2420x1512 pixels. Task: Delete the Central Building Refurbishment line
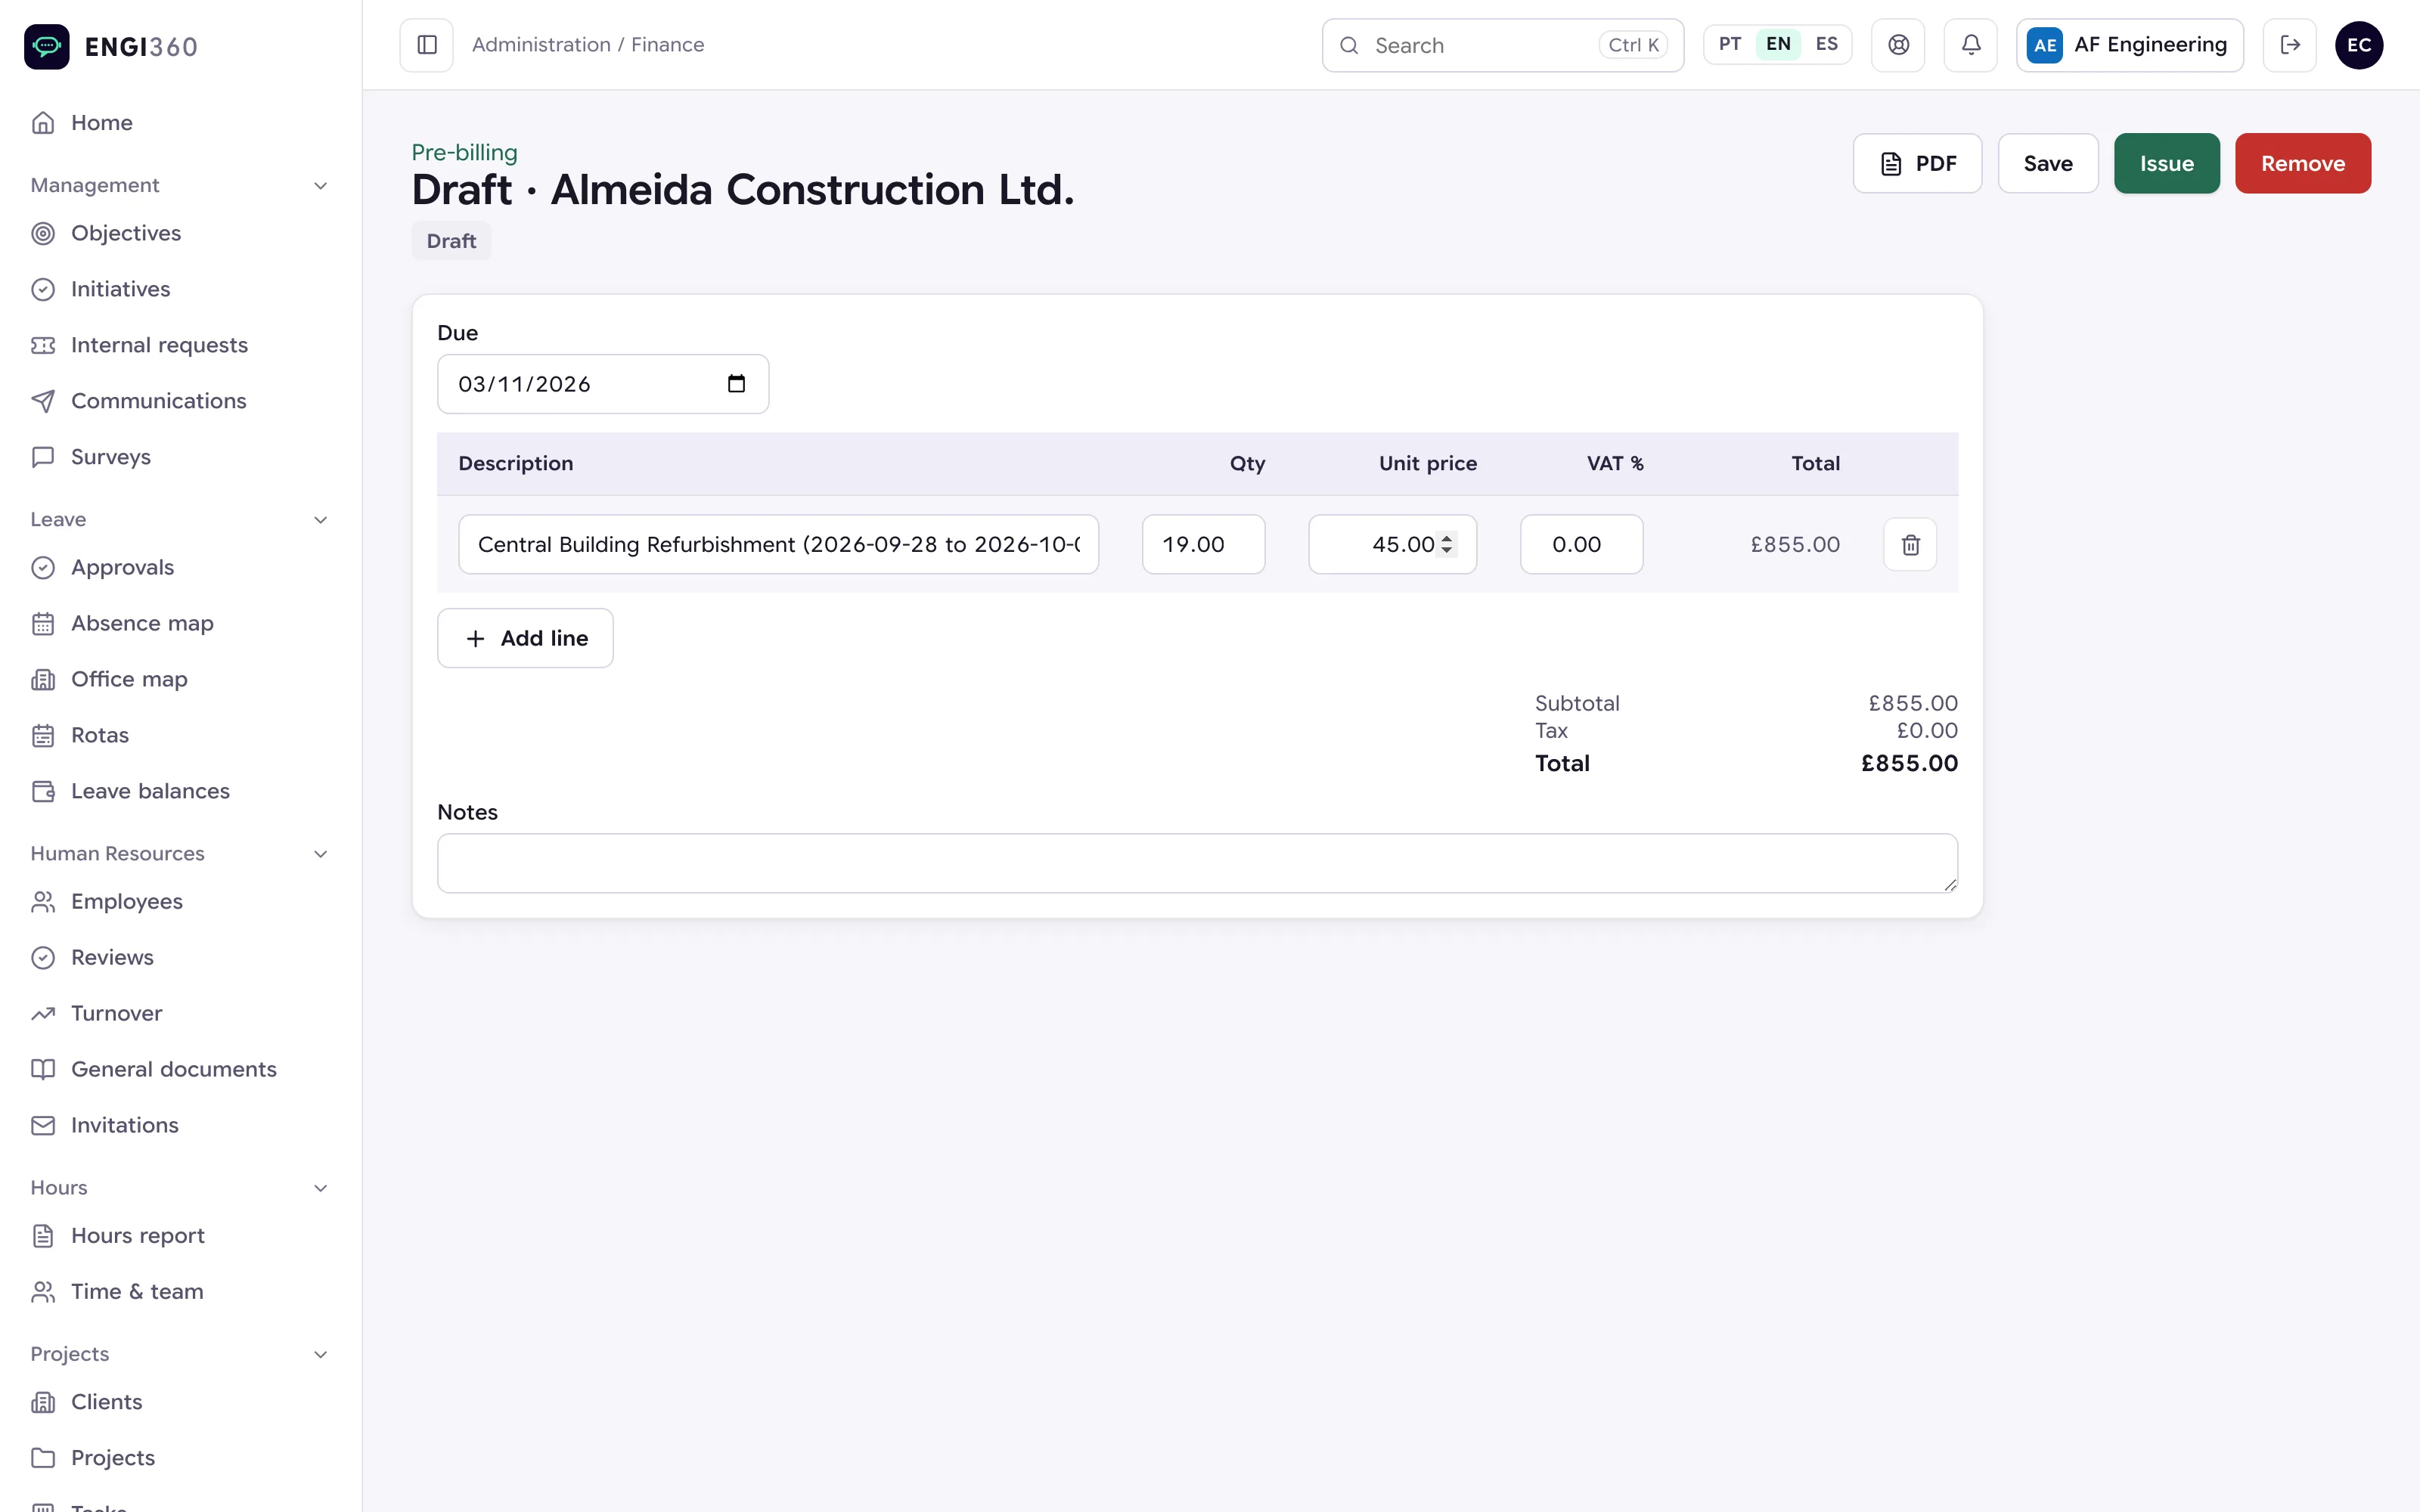coord(1910,545)
